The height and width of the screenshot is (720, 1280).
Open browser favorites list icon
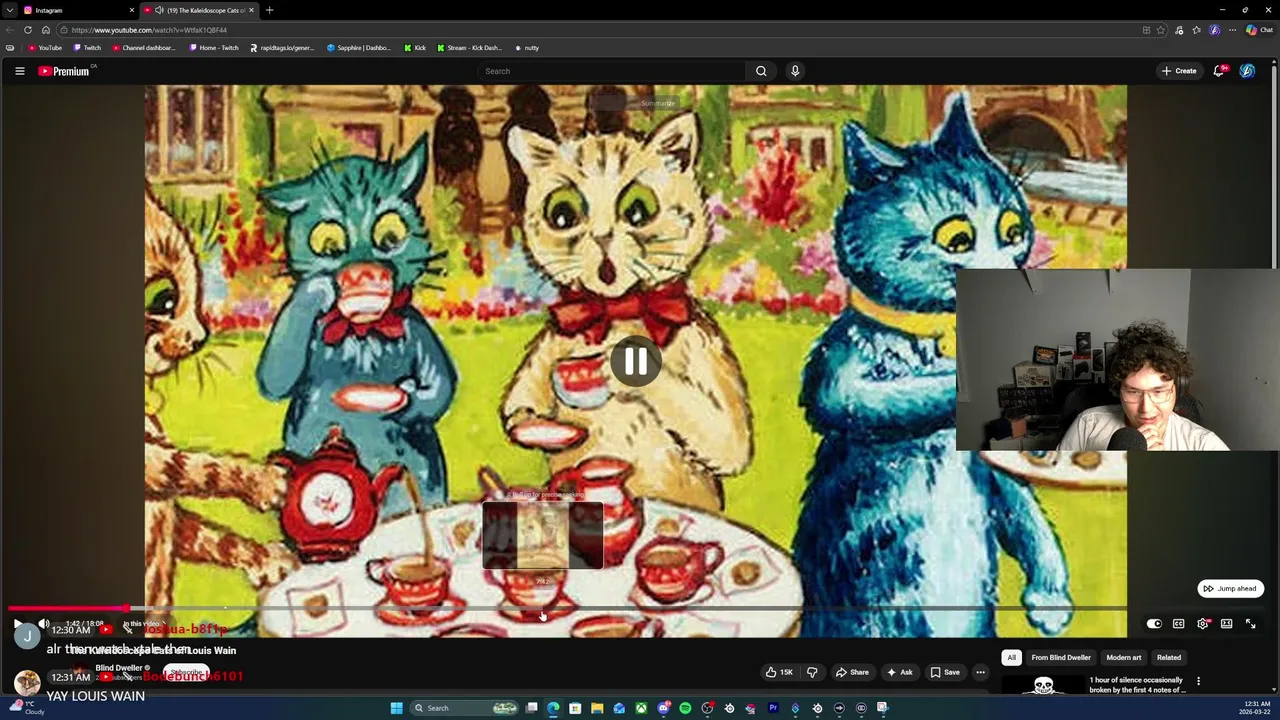pyautogui.click(x=1197, y=30)
